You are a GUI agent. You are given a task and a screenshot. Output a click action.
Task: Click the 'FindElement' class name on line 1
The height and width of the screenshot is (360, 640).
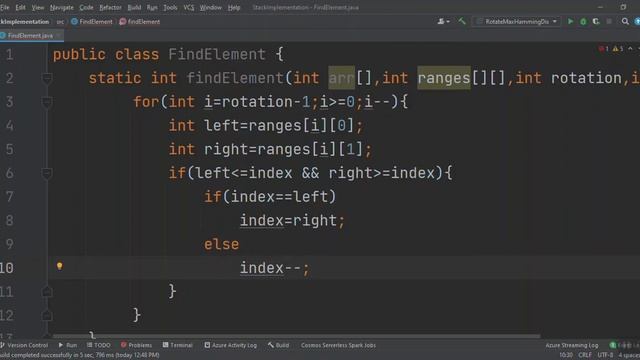point(217,54)
